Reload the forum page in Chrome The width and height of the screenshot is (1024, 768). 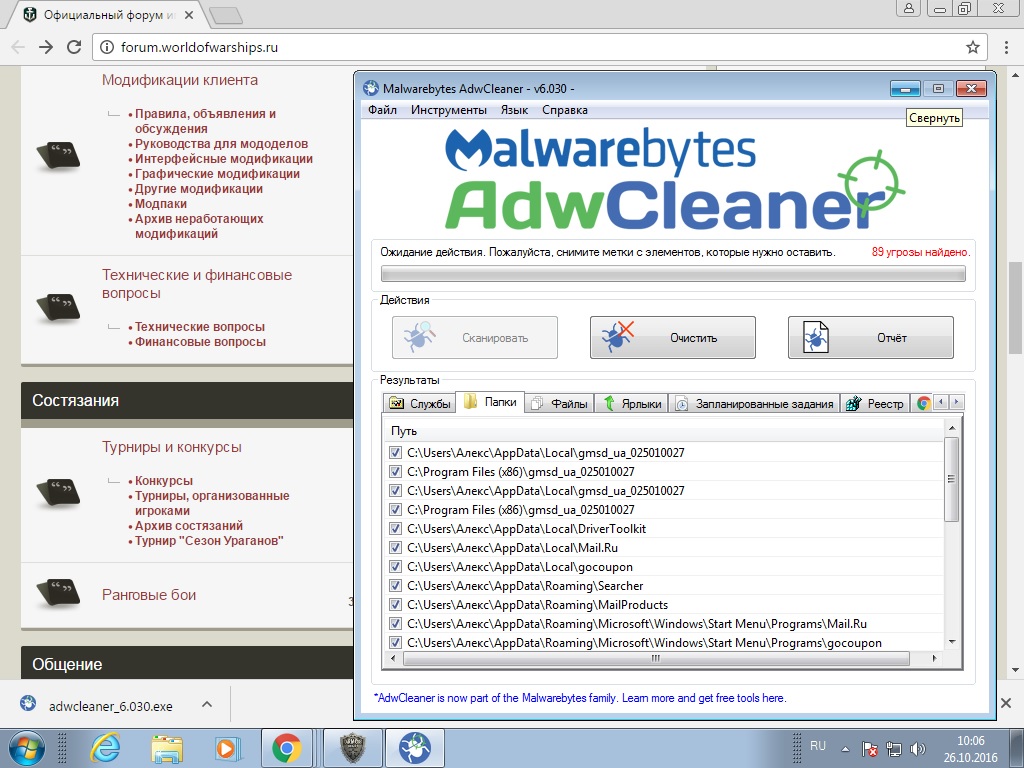[74, 47]
